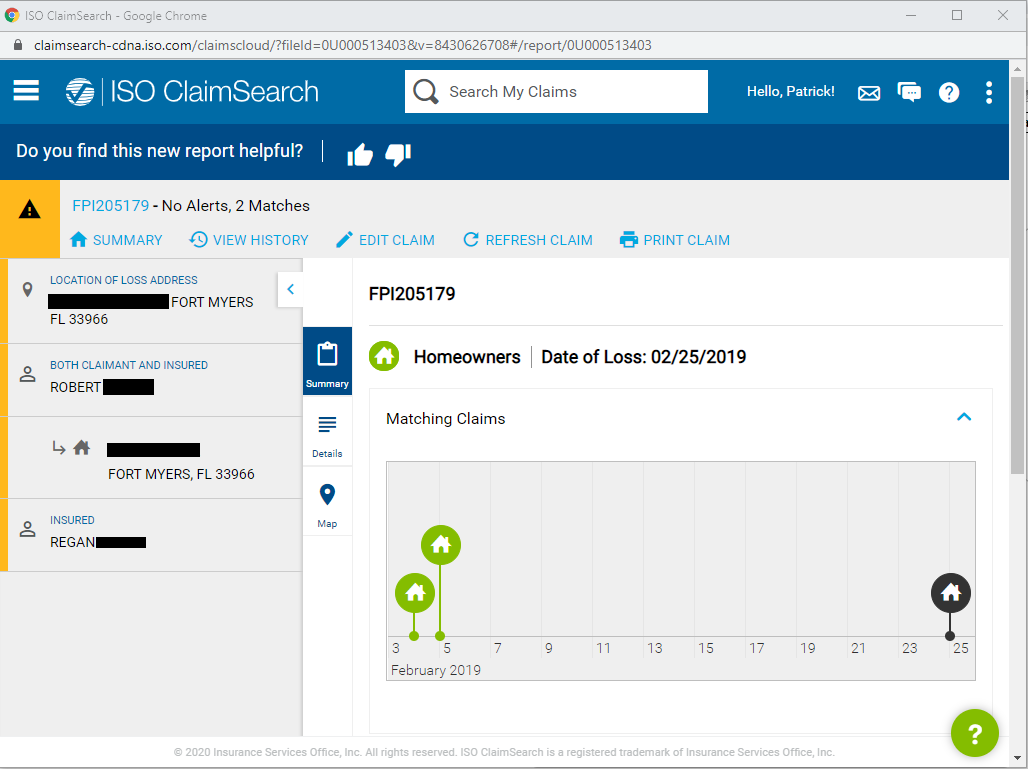The height and width of the screenshot is (769, 1028).
Task: Click Print Claim
Action: tap(675, 240)
